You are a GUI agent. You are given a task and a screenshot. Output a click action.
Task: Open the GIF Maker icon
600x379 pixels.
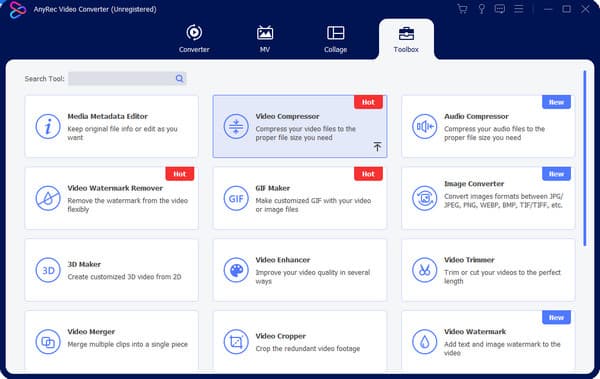tap(236, 198)
